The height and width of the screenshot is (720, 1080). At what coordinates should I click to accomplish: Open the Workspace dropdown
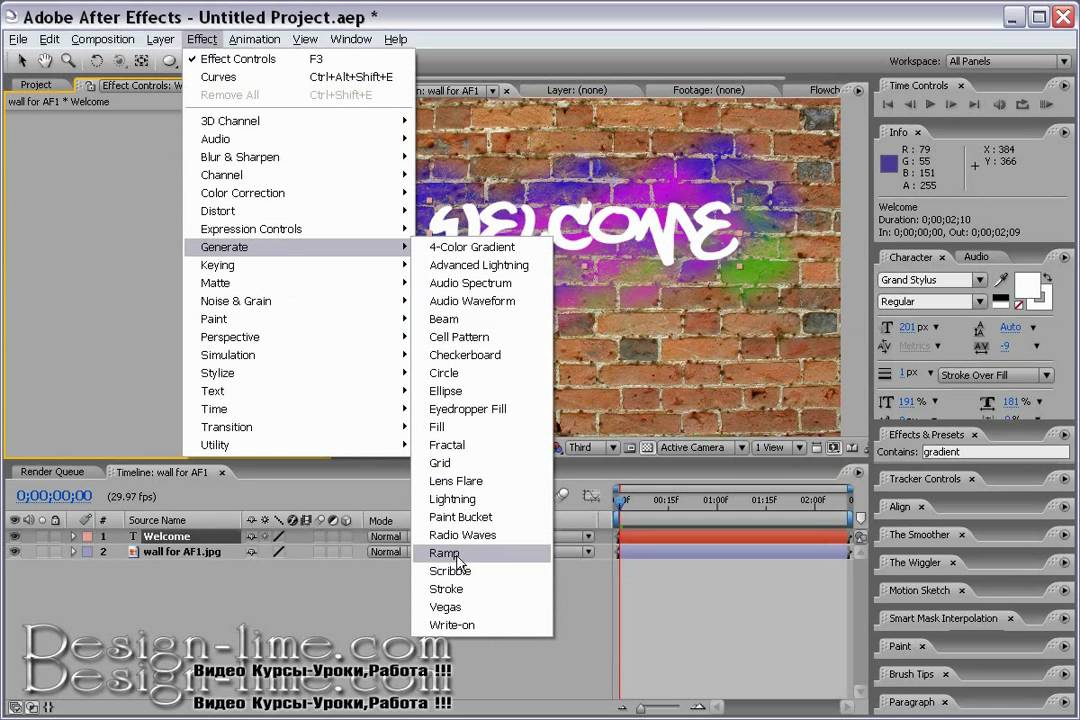coord(1008,61)
